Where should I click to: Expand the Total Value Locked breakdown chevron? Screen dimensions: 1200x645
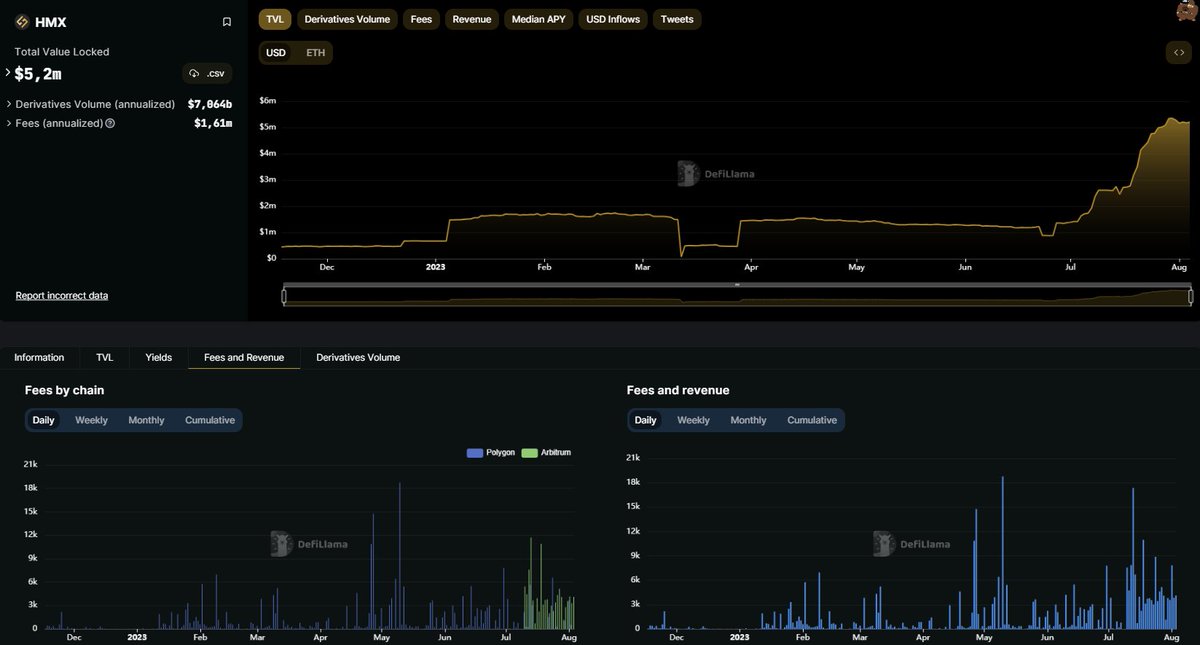pos(6,72)
